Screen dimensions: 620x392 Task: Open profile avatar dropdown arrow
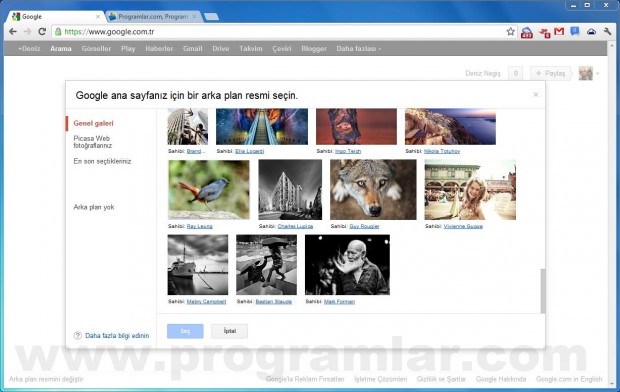tap(597, 74)
